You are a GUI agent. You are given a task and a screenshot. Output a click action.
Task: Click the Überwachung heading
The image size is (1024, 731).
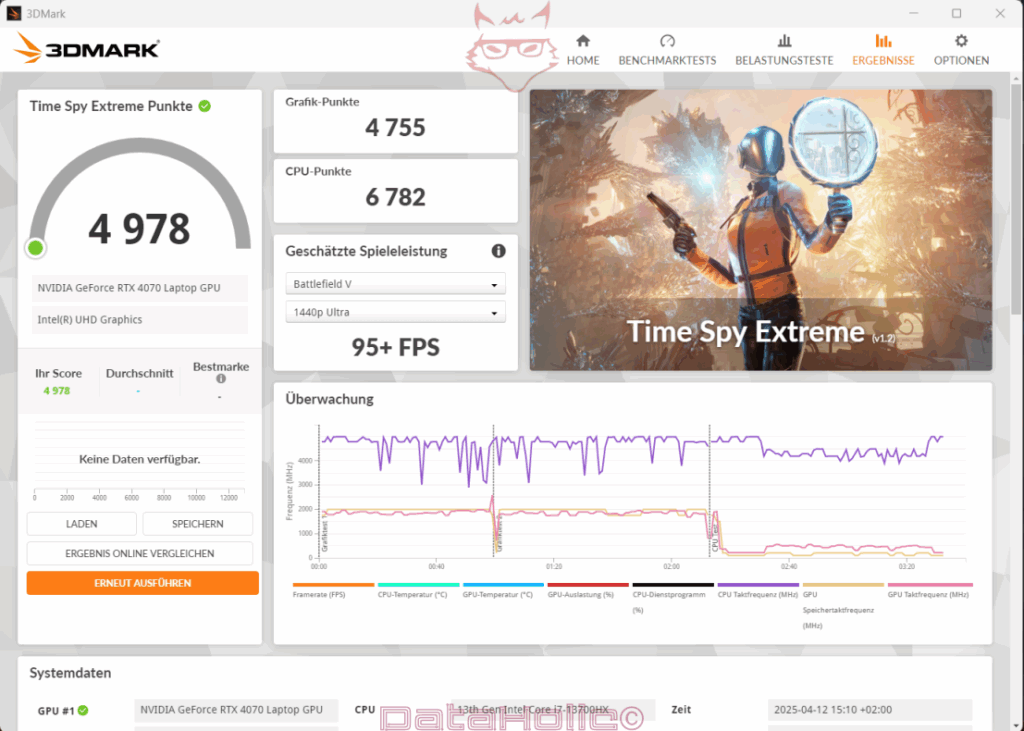click(329, 399)
